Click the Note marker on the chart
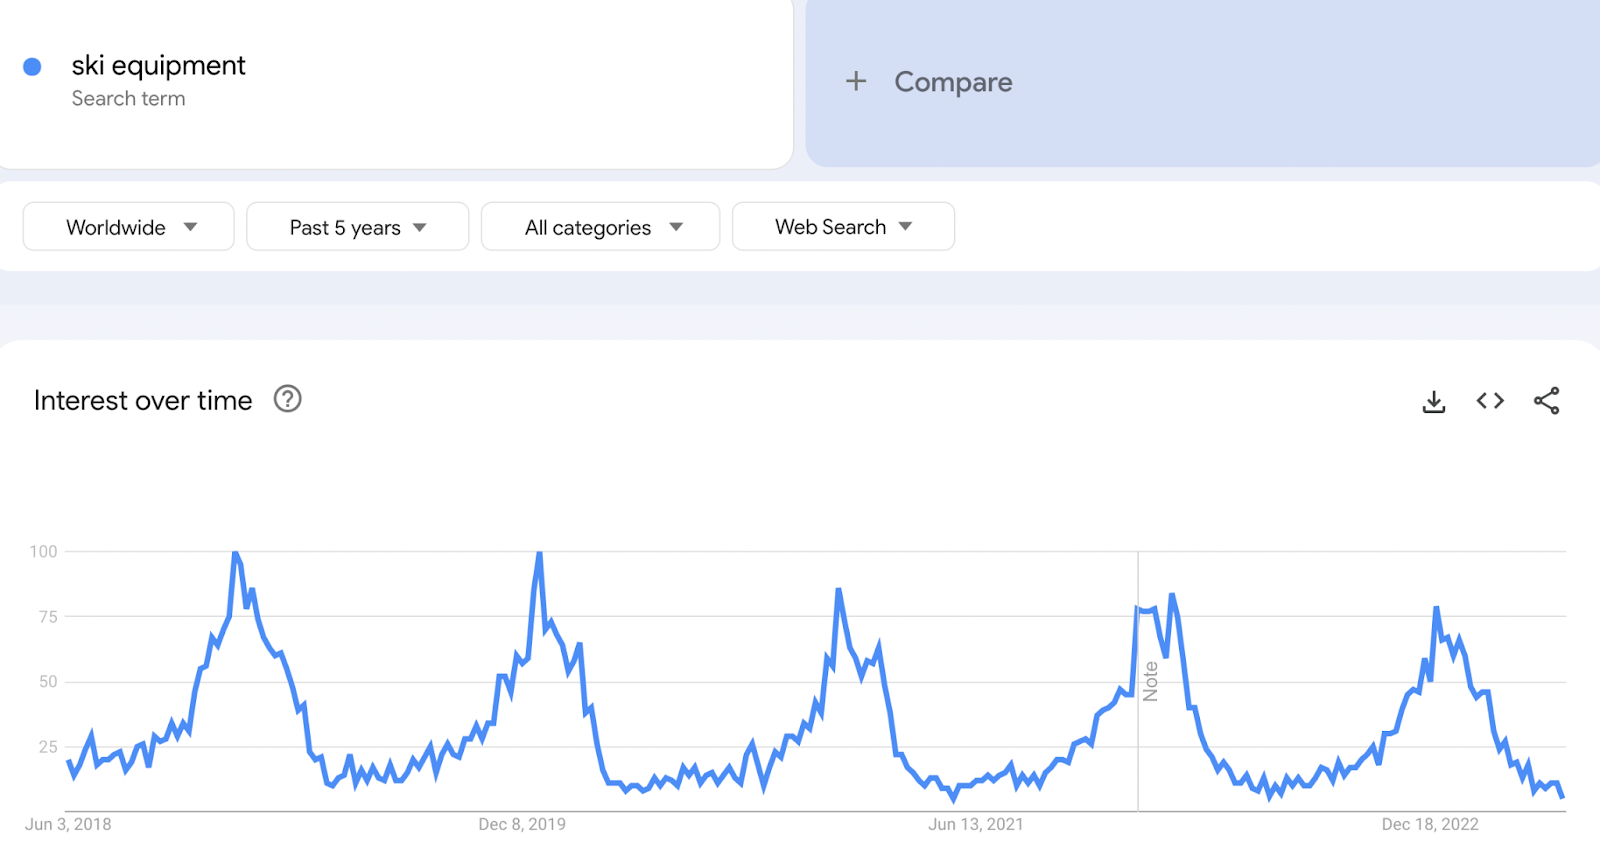 (x=1150, y=681)
